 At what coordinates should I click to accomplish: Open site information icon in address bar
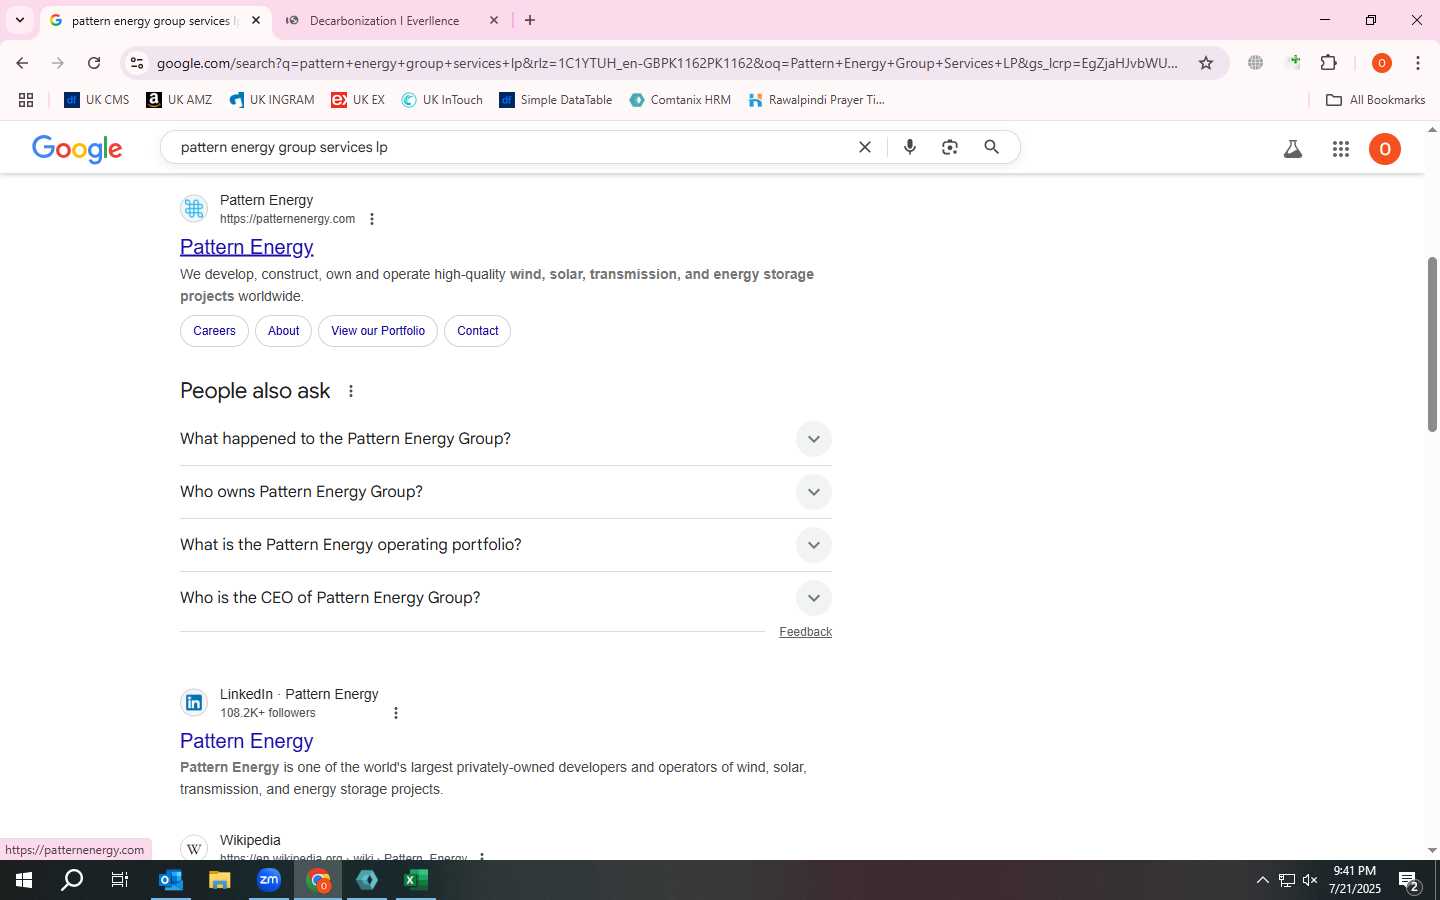coord(137,63)
